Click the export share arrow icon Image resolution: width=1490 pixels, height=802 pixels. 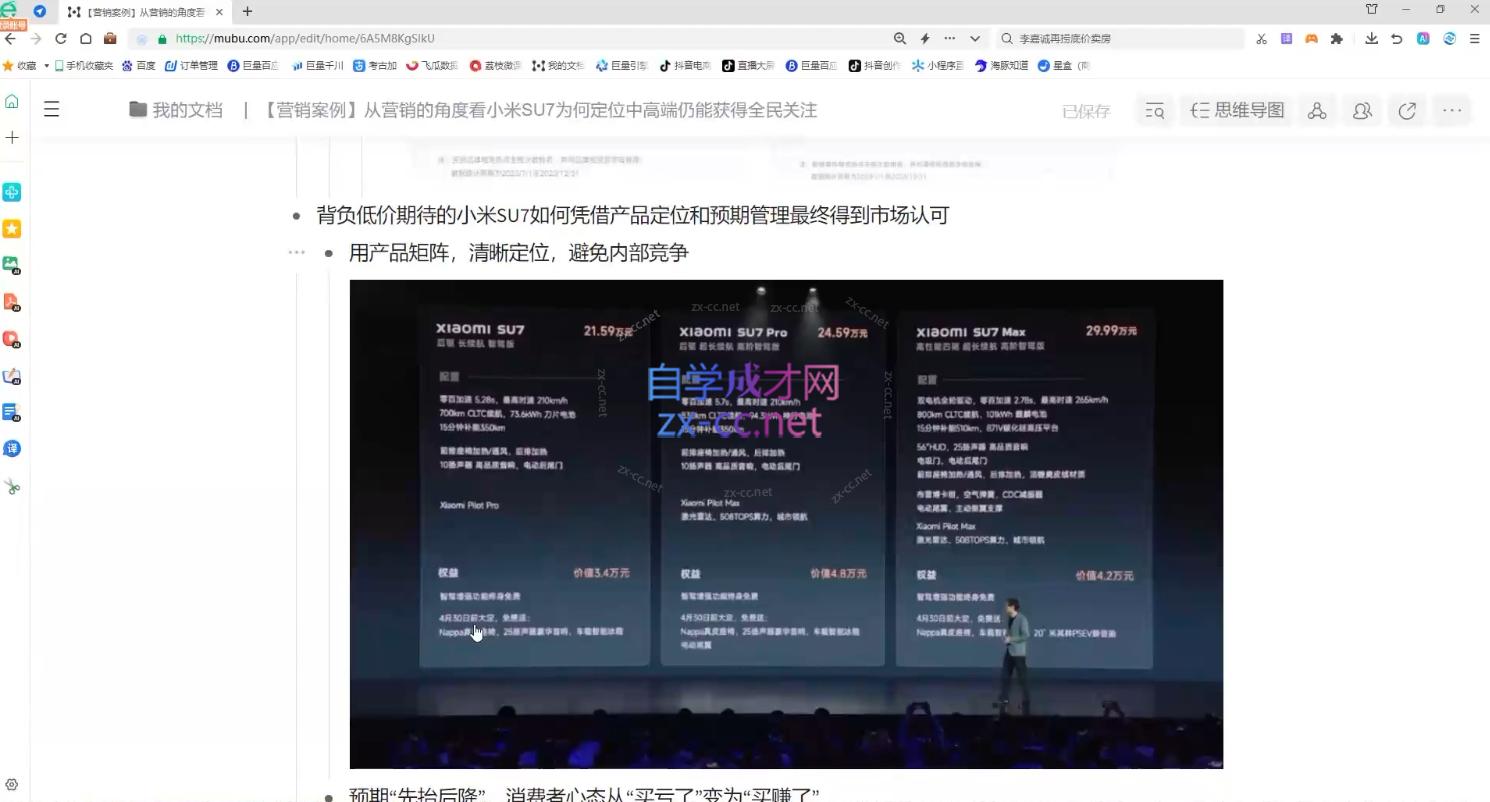1407,110
